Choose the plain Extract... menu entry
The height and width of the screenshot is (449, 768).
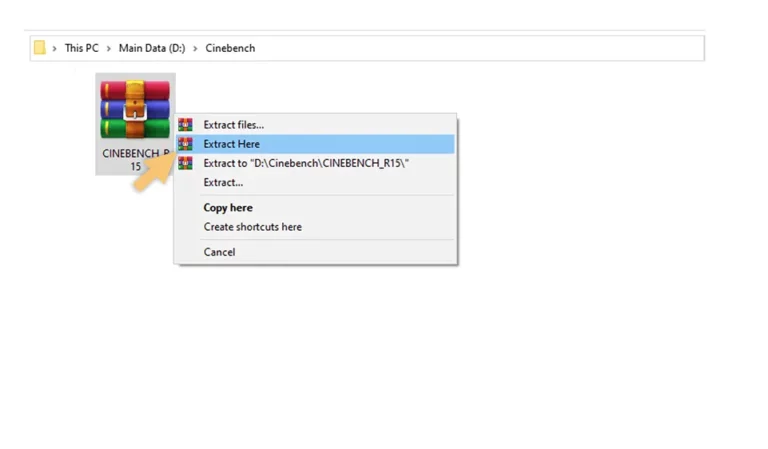315,182
